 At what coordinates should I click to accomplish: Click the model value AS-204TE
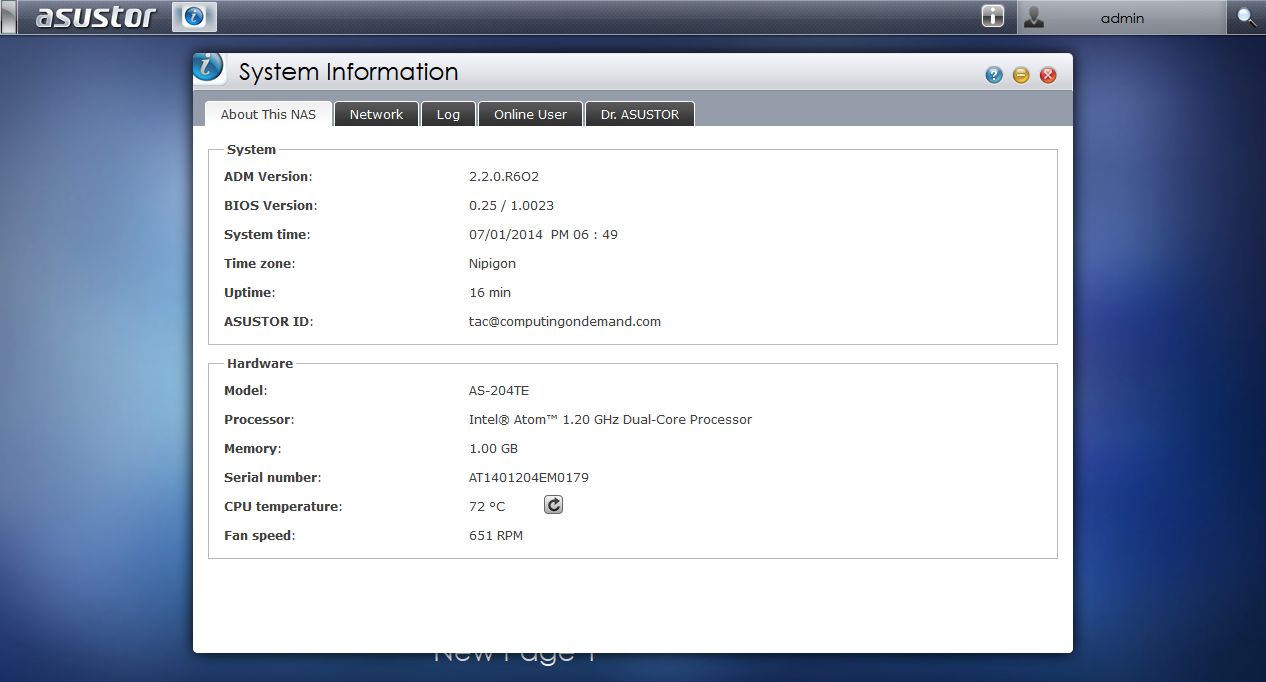point(499,390)
